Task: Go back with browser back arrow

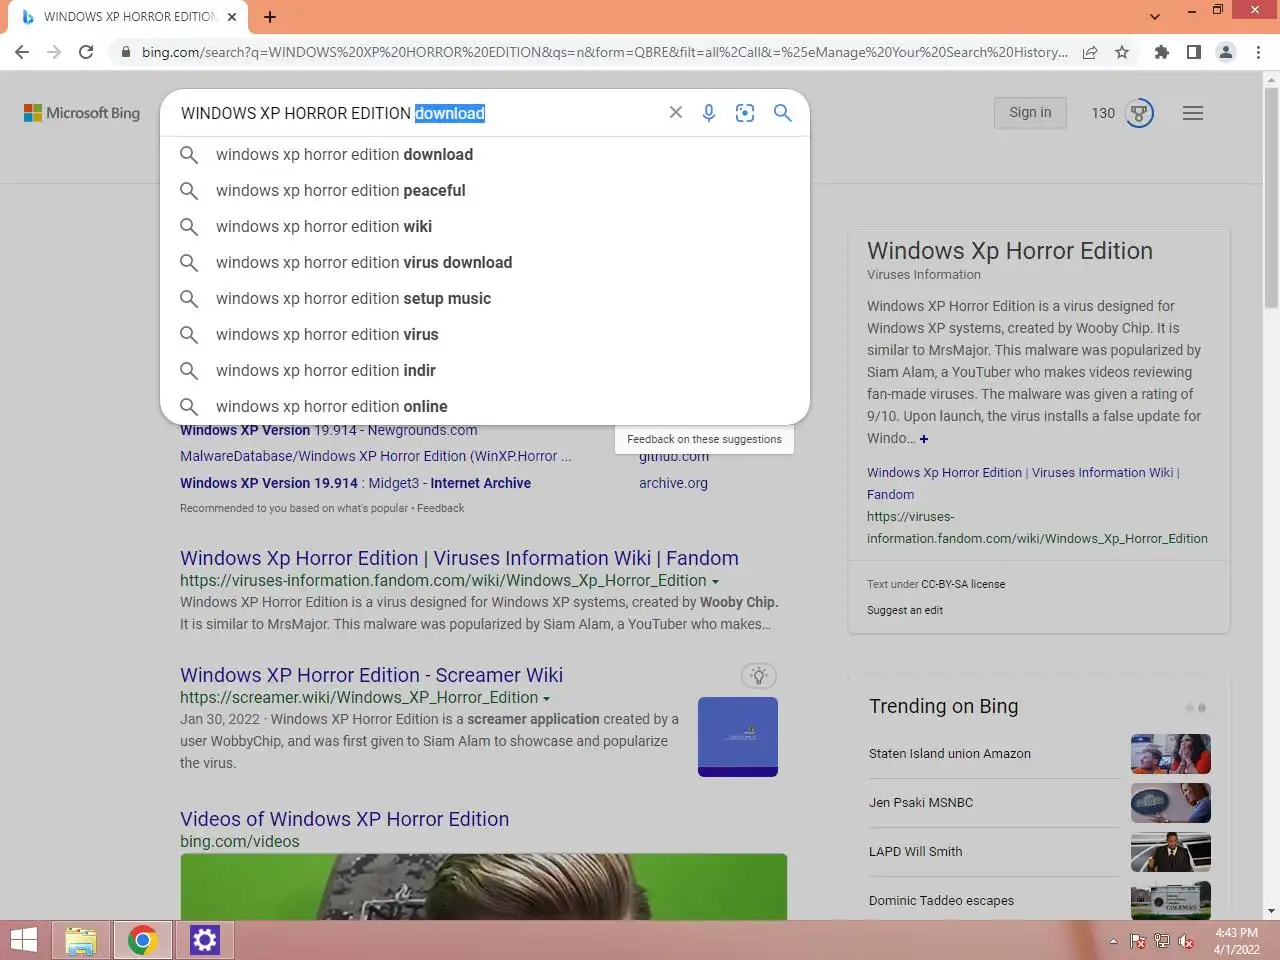Action: [x=22, y=52]
